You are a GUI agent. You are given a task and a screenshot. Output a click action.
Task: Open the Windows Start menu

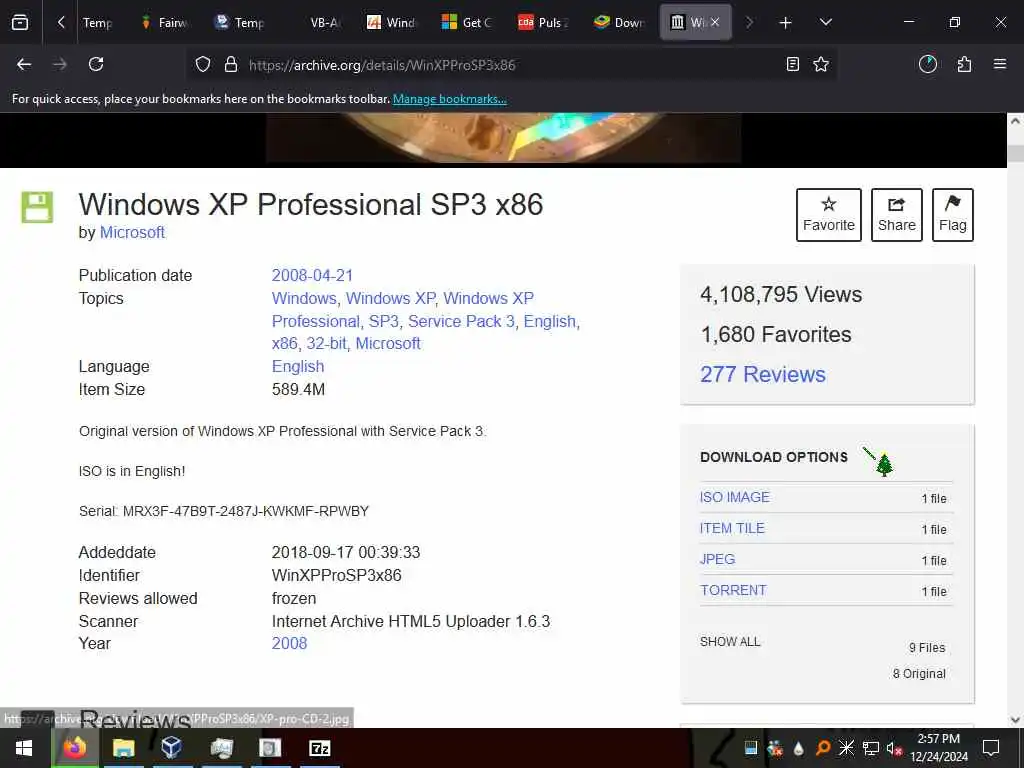pos(24,748)
